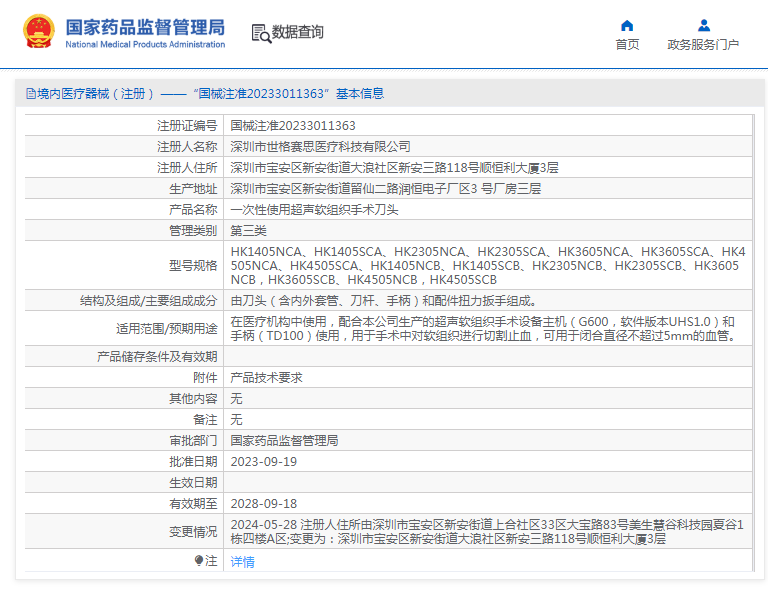Click the 审批部门 row label

click(x=193, y=441)
